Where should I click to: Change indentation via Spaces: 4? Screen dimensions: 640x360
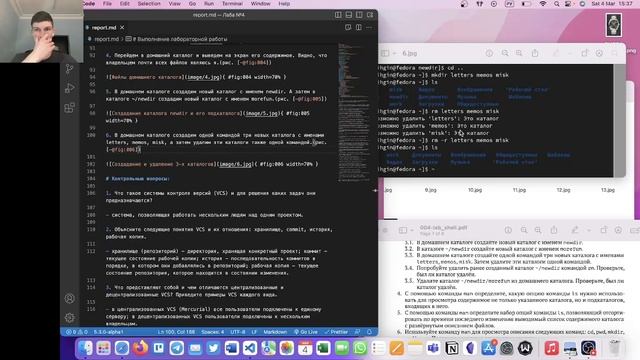point(213,332)
